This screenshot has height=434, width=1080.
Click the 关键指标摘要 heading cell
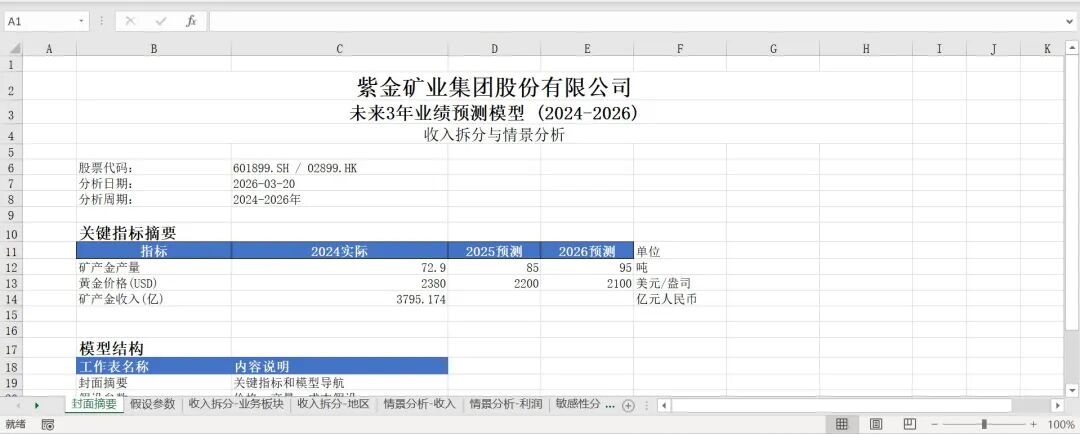154,233
